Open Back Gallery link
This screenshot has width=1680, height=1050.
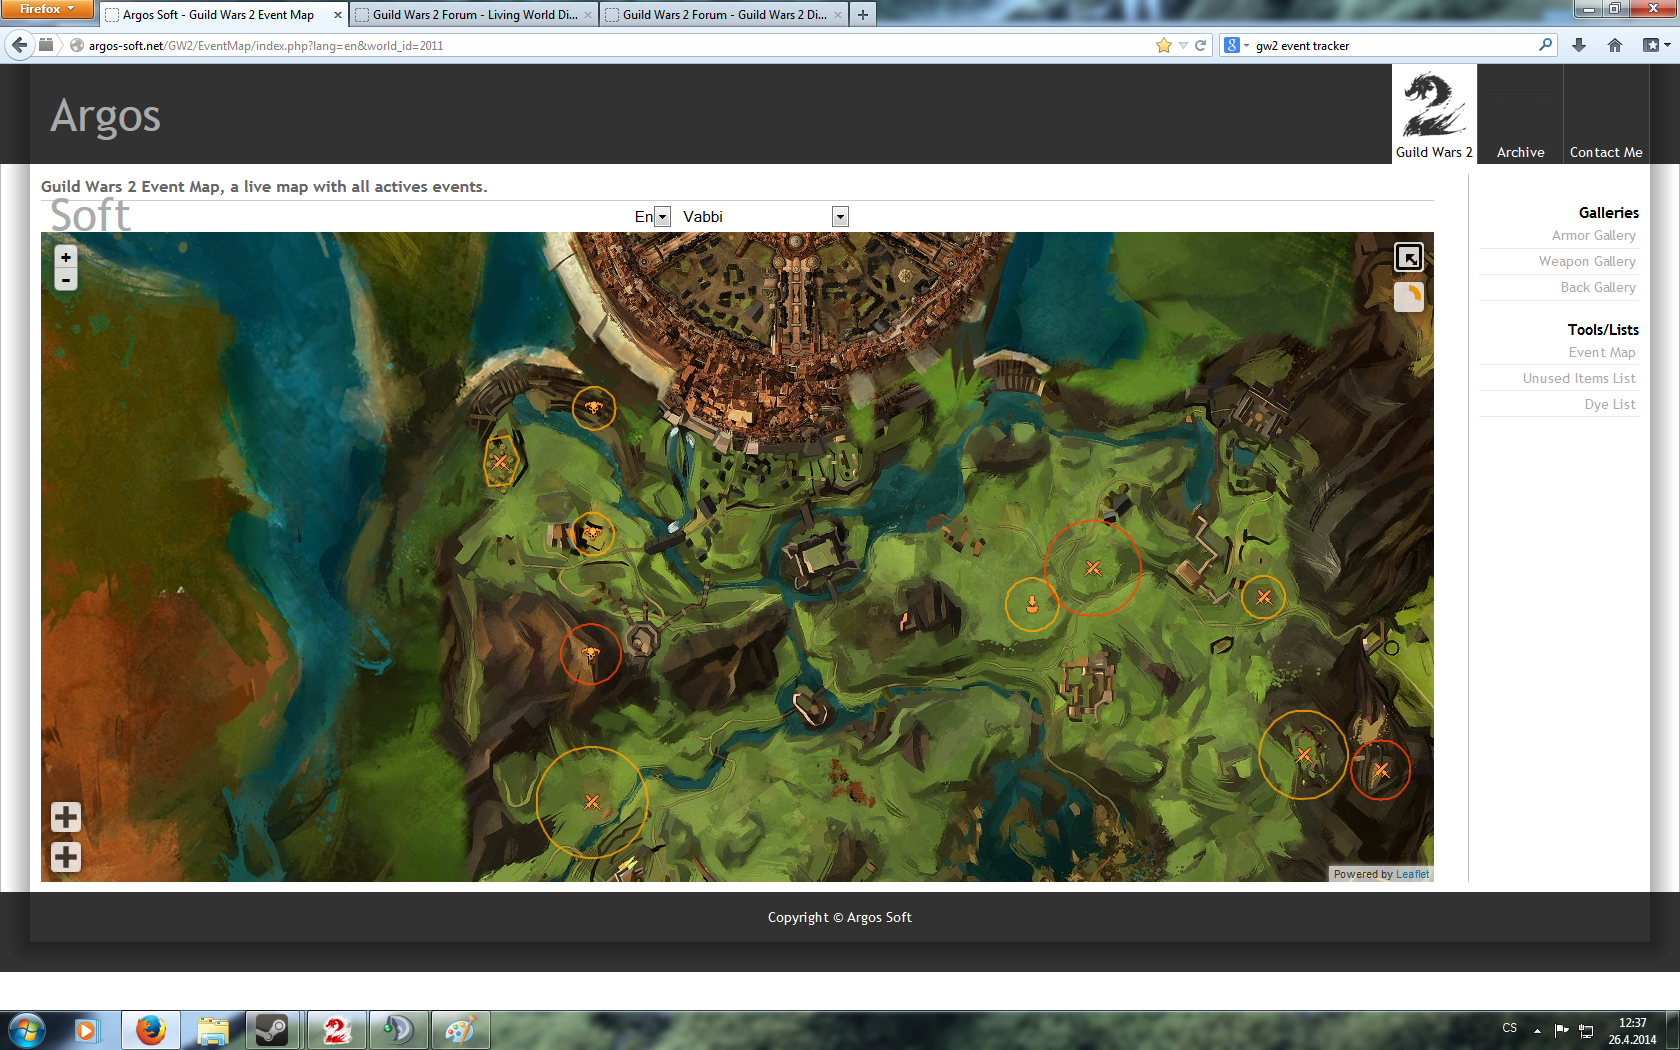[1598, 287]
